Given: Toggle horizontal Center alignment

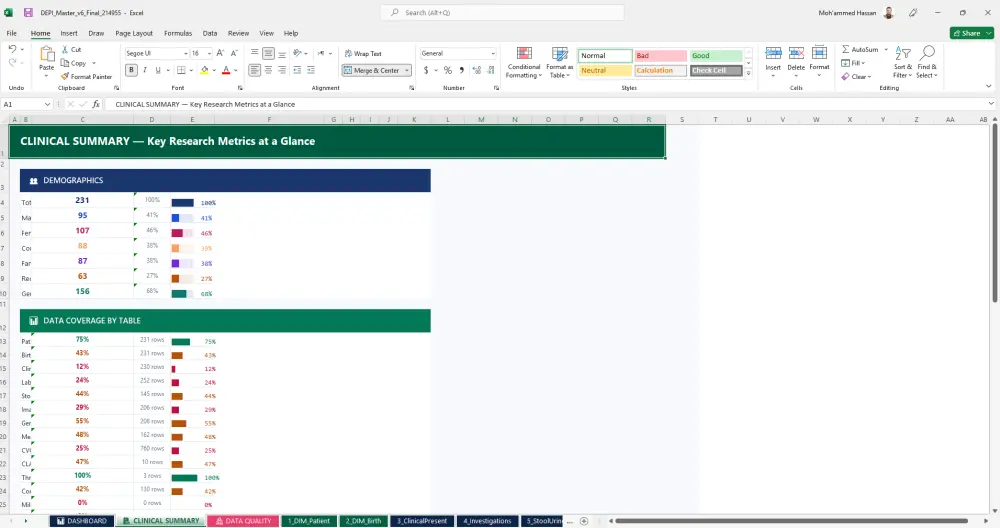Looking at the screenshot, I should [268, 70].
